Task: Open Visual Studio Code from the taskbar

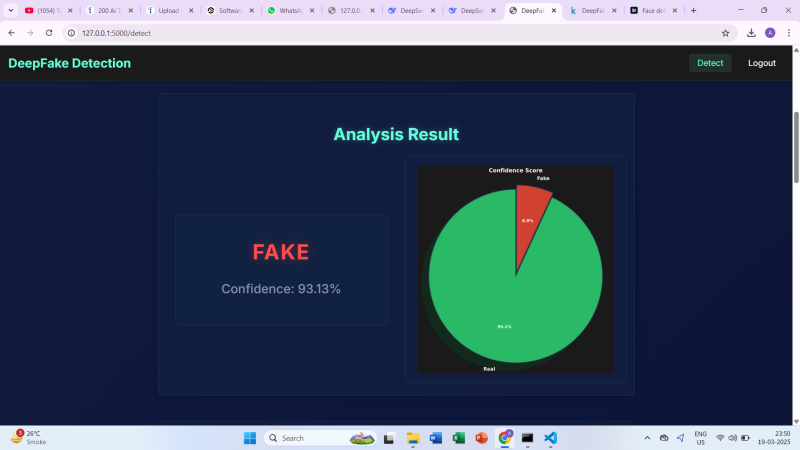Action: point(550,438)
